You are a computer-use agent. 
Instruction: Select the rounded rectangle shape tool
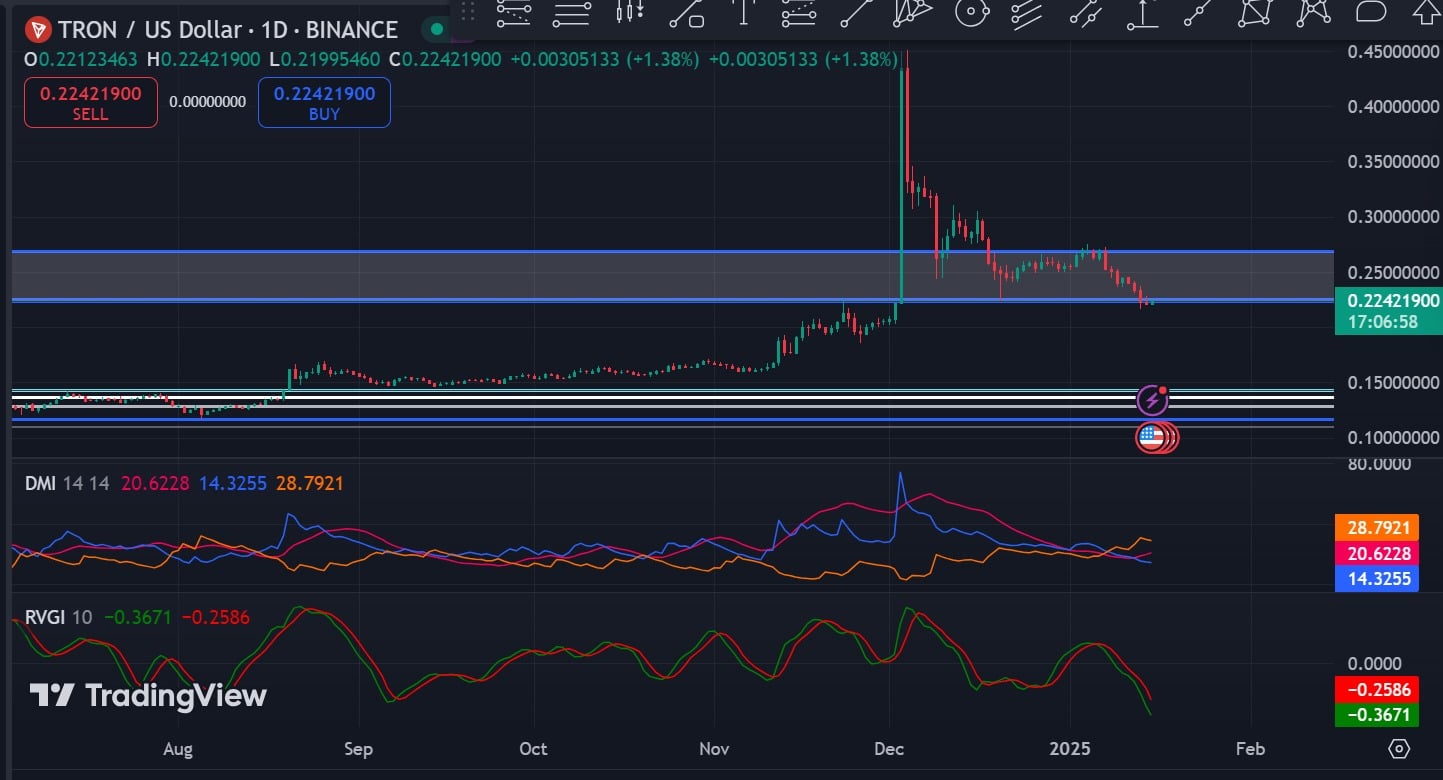click(1370, 12)
